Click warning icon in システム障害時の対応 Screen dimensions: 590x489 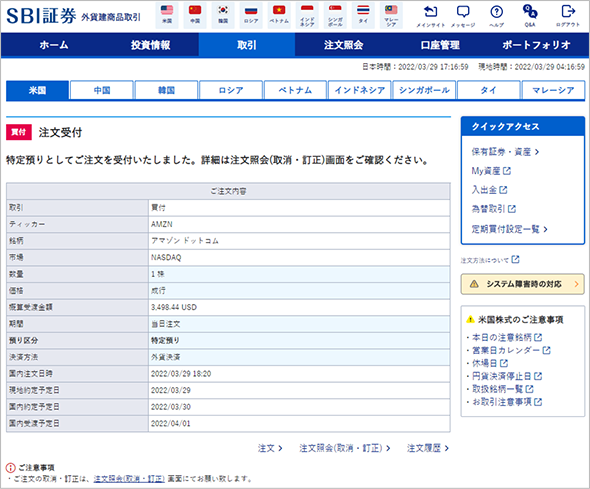(474, 284)
